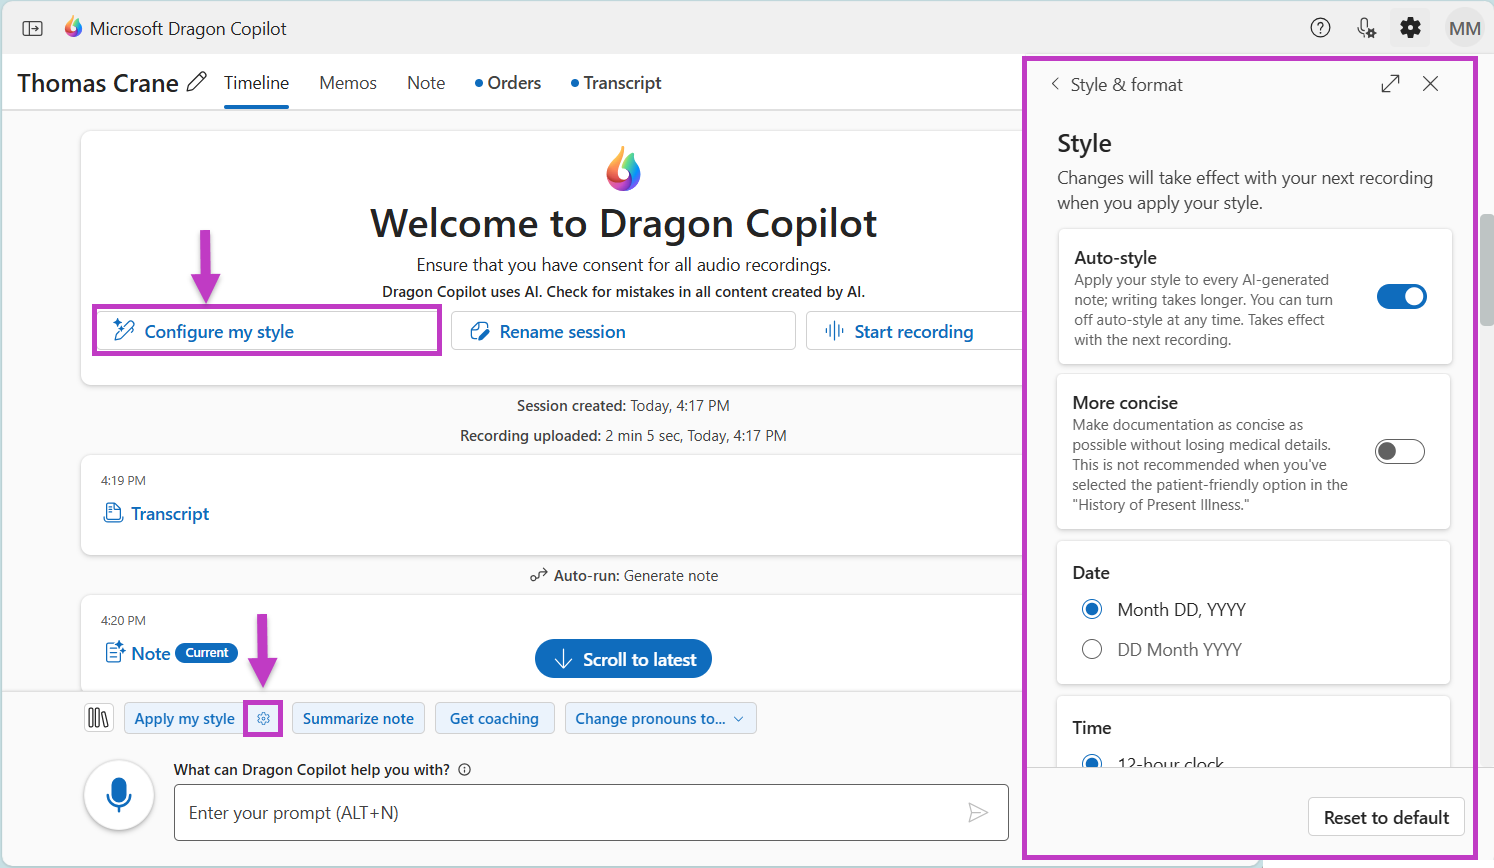Click Reset to default button
Screen dimensions: 1494x868
(1386, 817)
